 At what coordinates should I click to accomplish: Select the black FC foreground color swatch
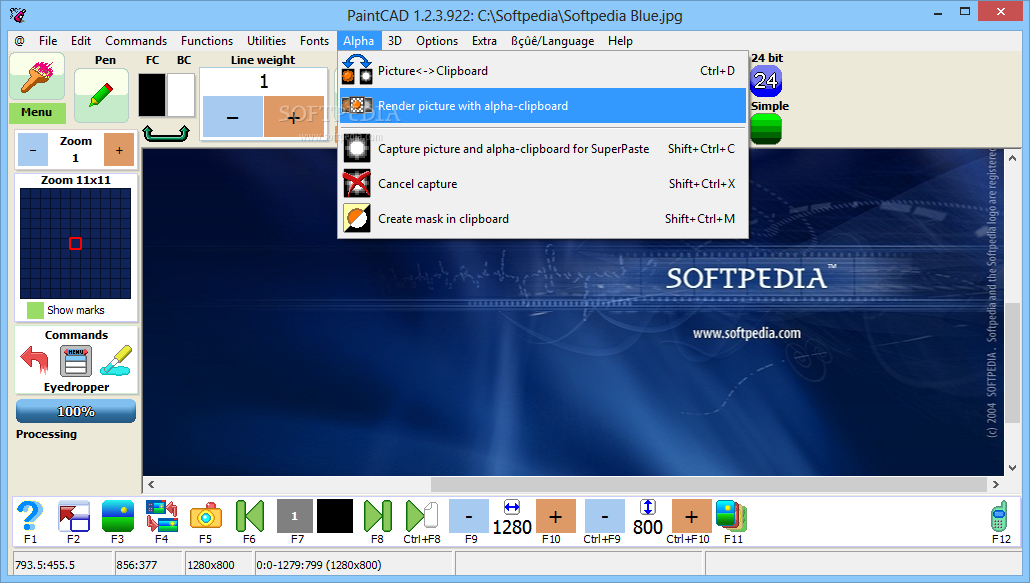pyautogui.click(x=152, y=95)
